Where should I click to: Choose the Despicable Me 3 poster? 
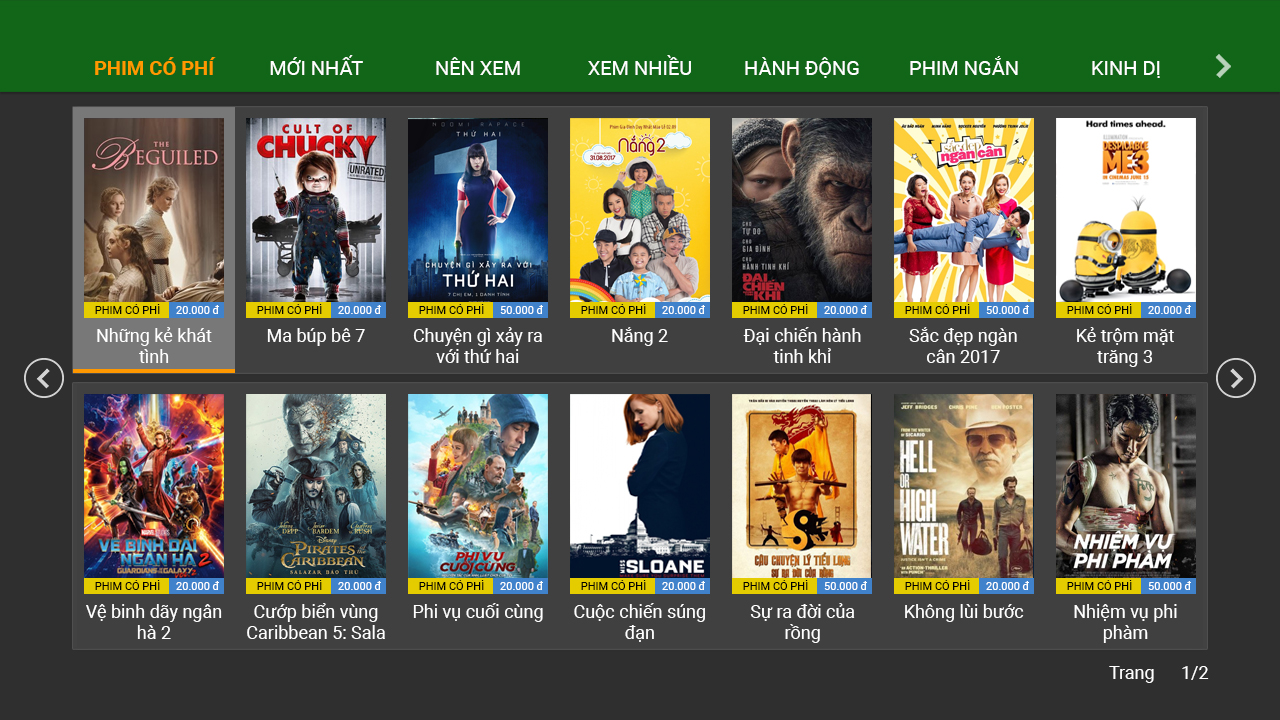pos(1126,210)
